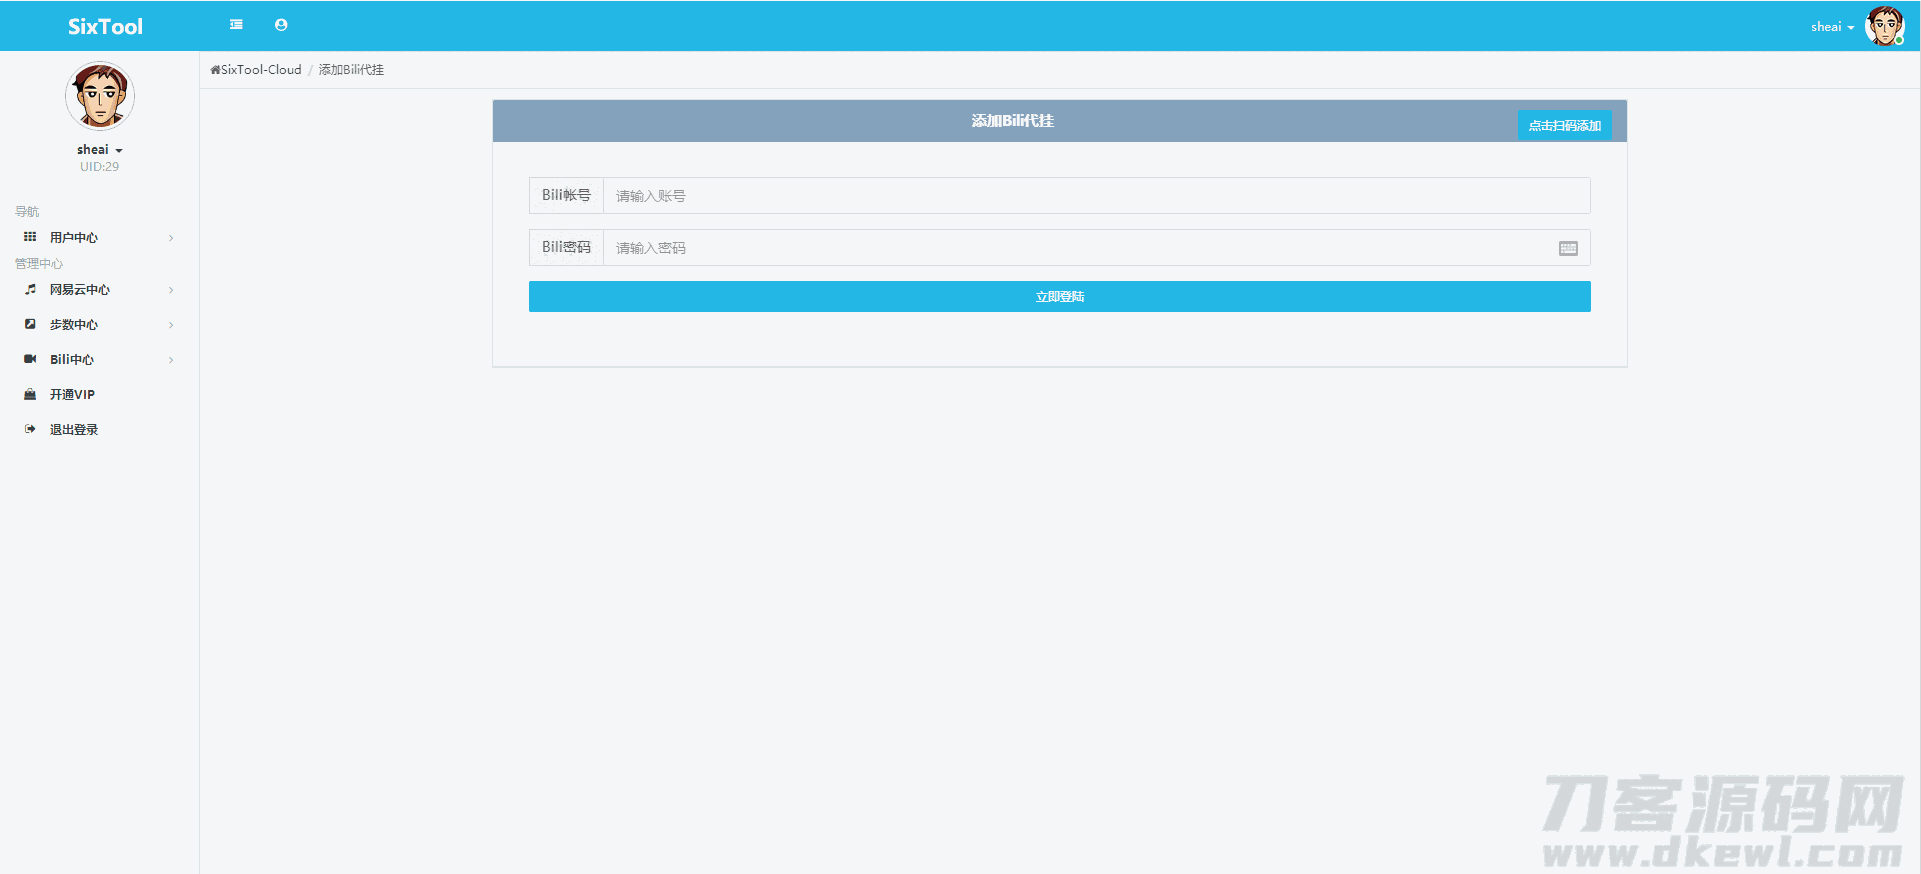This screenshot has height=874, width=1921.
Task: Open Bili中心 menu item
Action: pyautogui.click(x=99, y=359)
